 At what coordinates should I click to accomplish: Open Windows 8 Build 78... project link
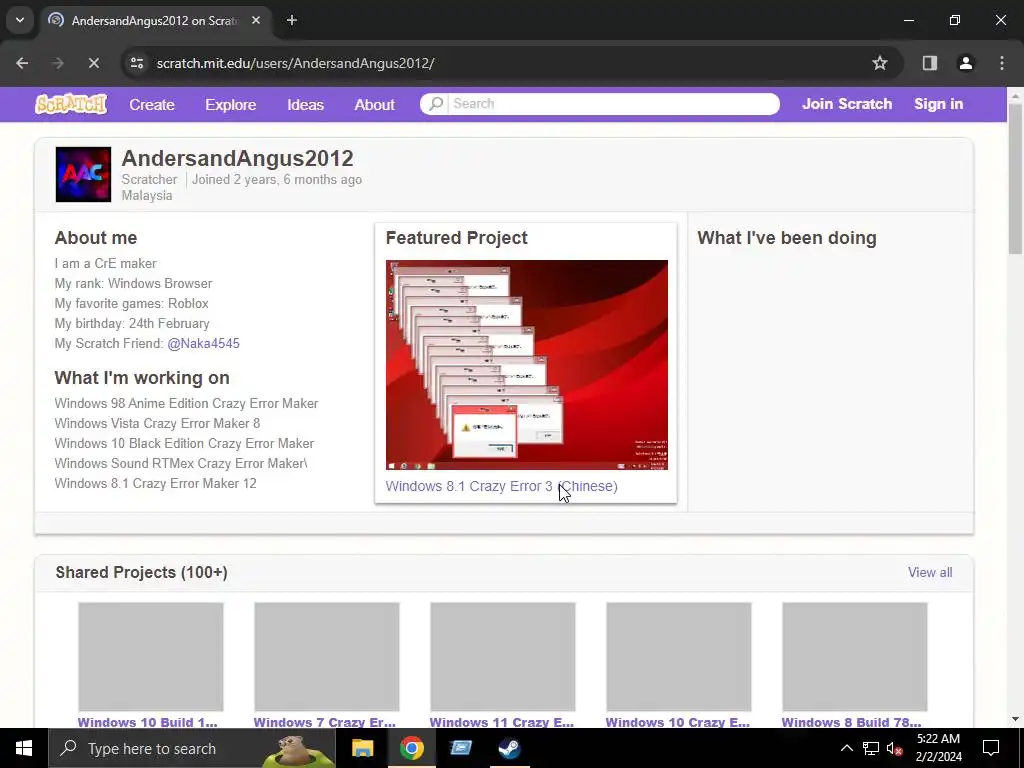point(852,722)
